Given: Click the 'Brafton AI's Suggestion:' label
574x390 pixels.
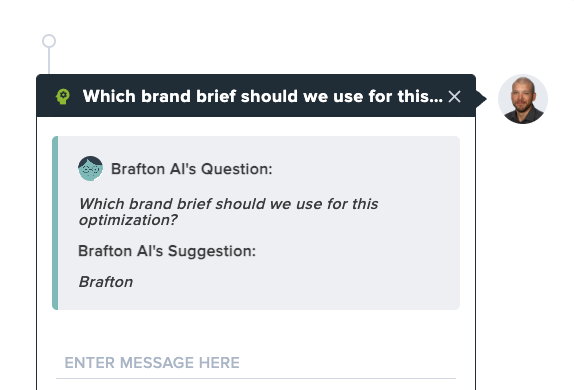Looking at the screenshot, I should point(167,251).
